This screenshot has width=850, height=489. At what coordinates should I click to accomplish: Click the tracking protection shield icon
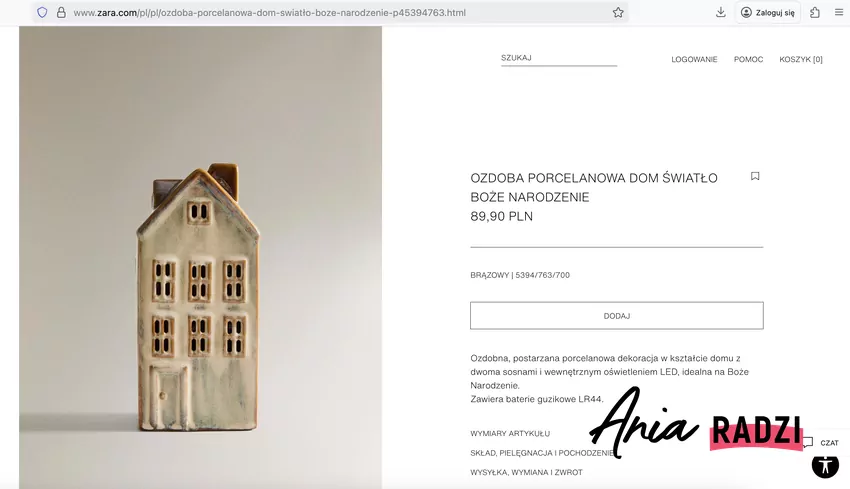pos(42,12)
